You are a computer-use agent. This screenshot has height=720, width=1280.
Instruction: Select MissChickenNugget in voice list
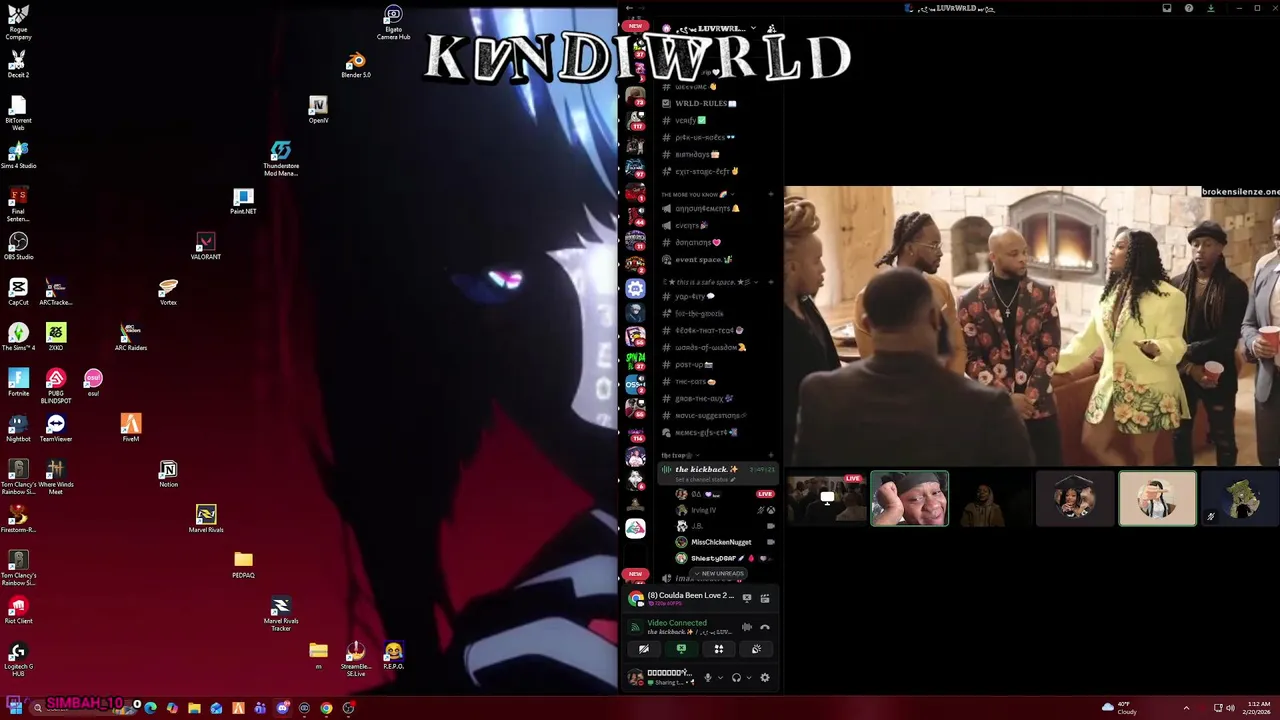click(721, 542)
